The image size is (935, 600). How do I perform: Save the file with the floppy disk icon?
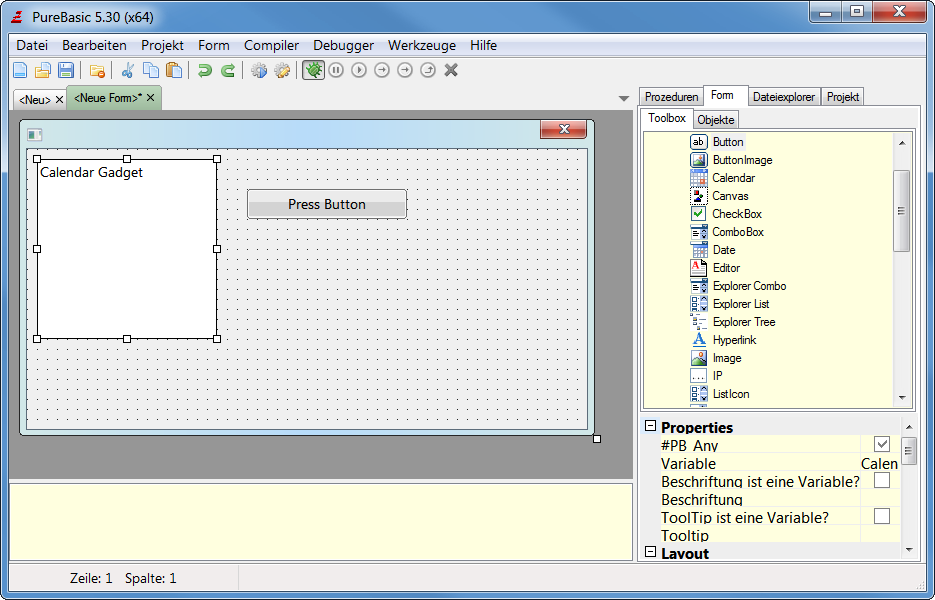pyautogui.click(x=66, y=70)
